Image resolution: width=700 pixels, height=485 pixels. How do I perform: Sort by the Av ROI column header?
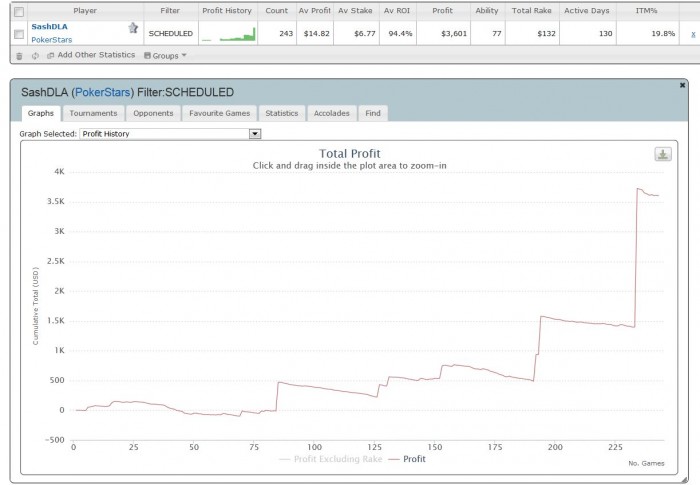pos(397,11)
